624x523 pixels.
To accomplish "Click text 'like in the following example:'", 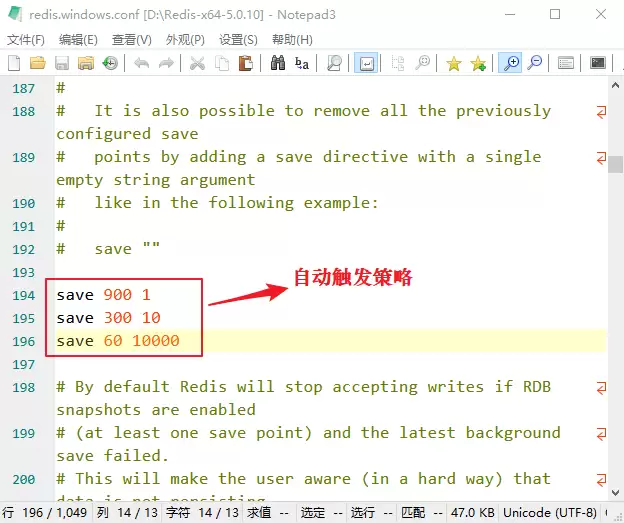I will (236, 203).
